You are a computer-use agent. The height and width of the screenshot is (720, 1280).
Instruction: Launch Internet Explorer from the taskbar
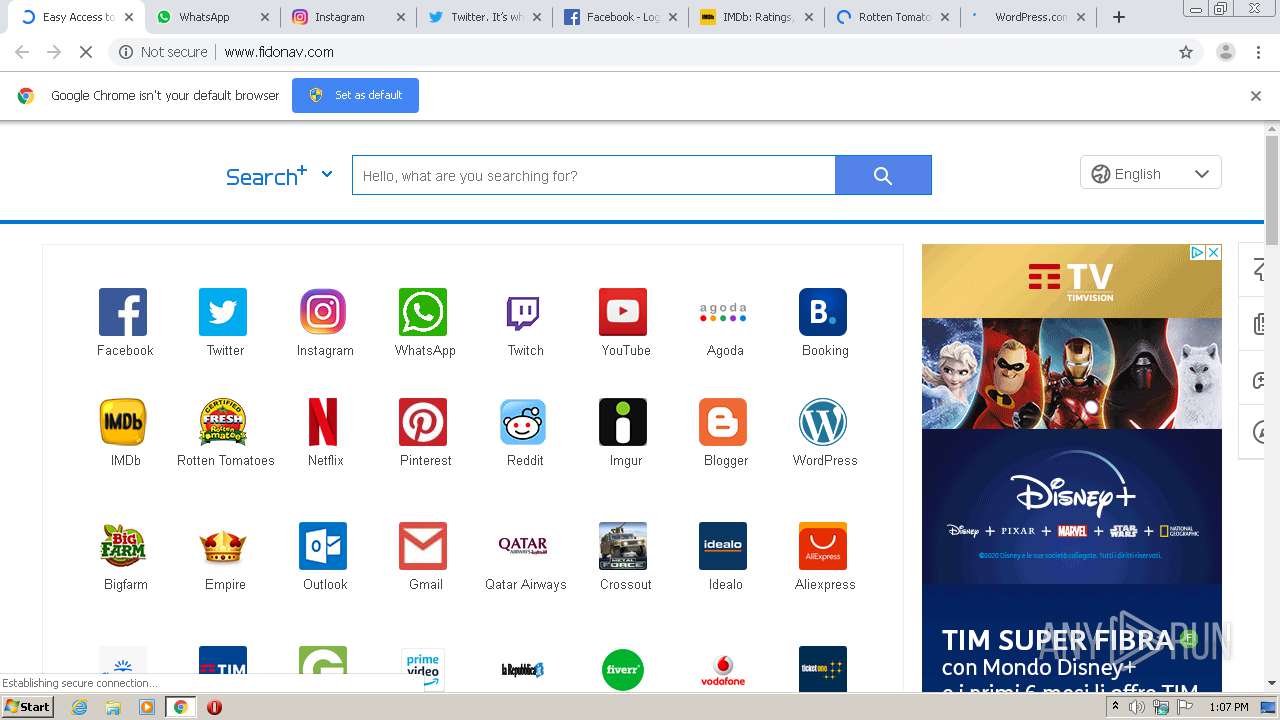79,707
